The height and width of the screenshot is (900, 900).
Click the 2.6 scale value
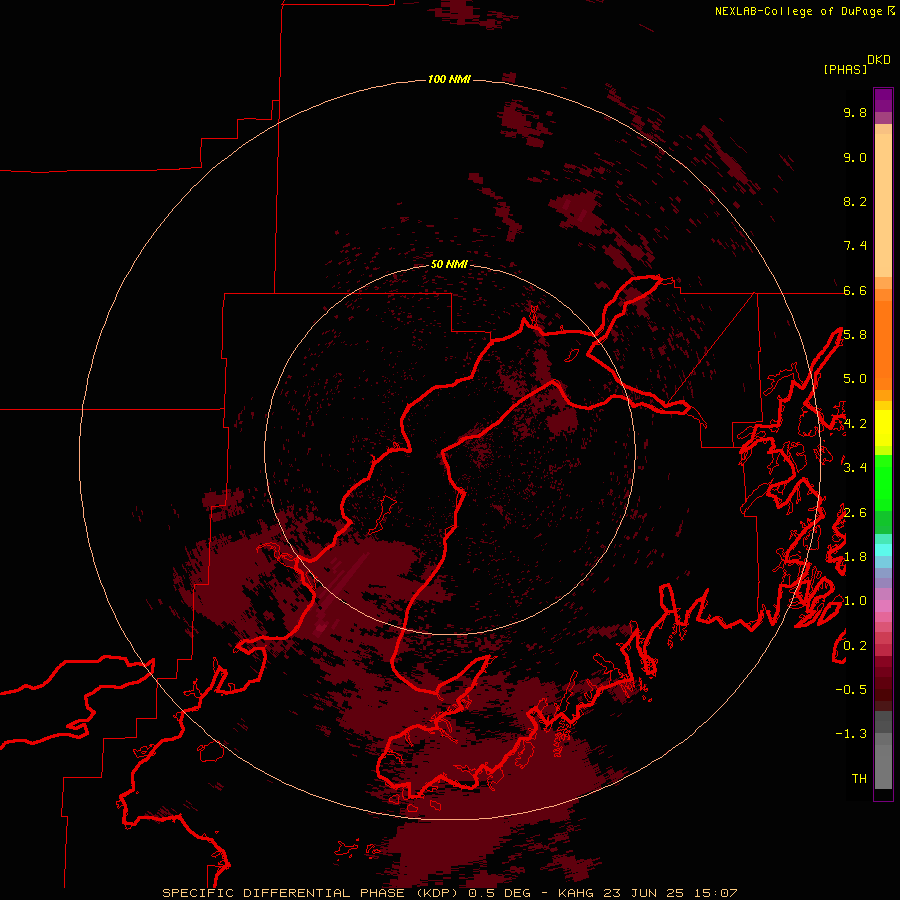[x=855, y=513]
